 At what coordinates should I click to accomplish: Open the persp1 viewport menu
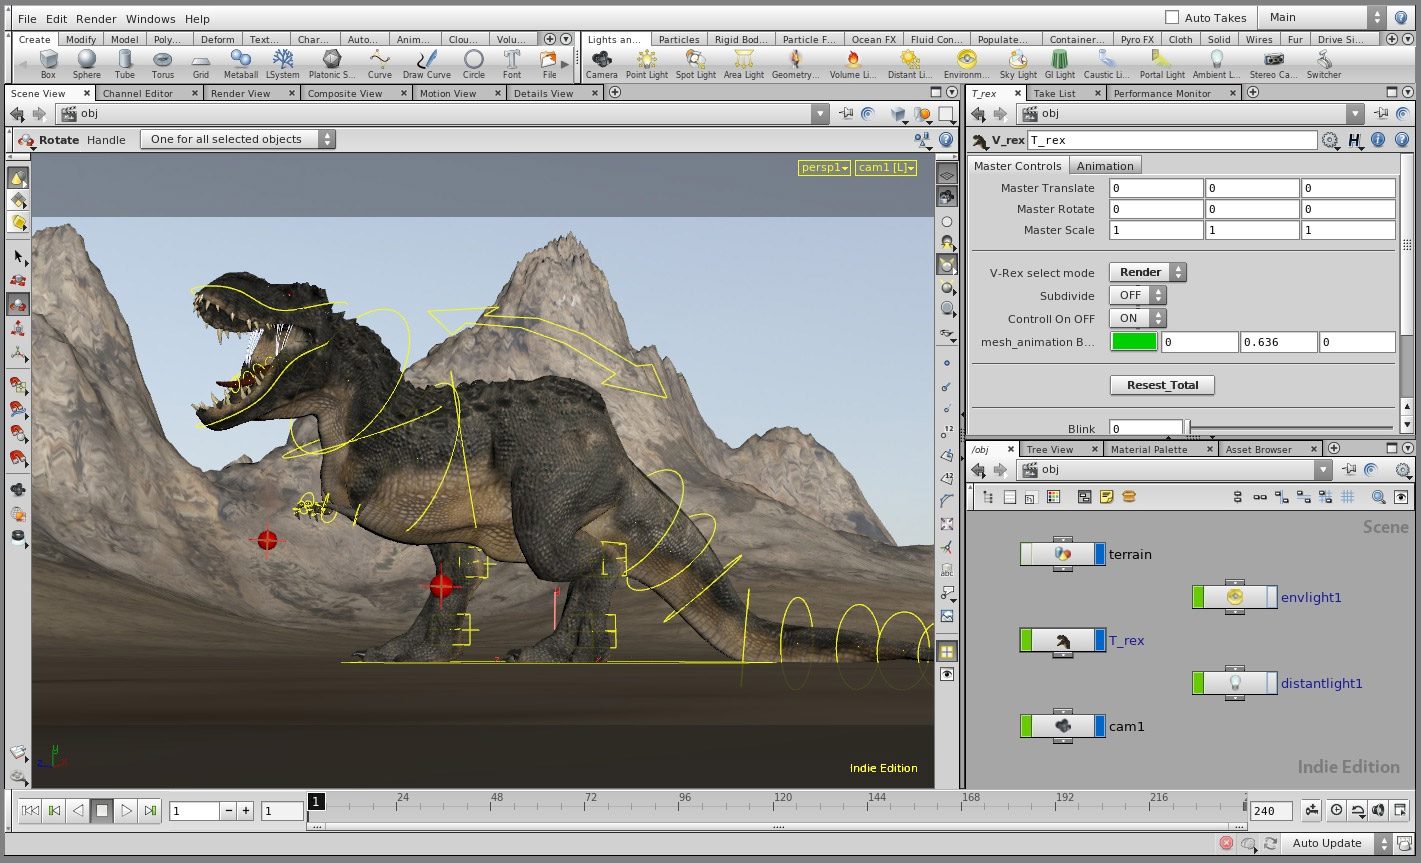coord(825,168)
